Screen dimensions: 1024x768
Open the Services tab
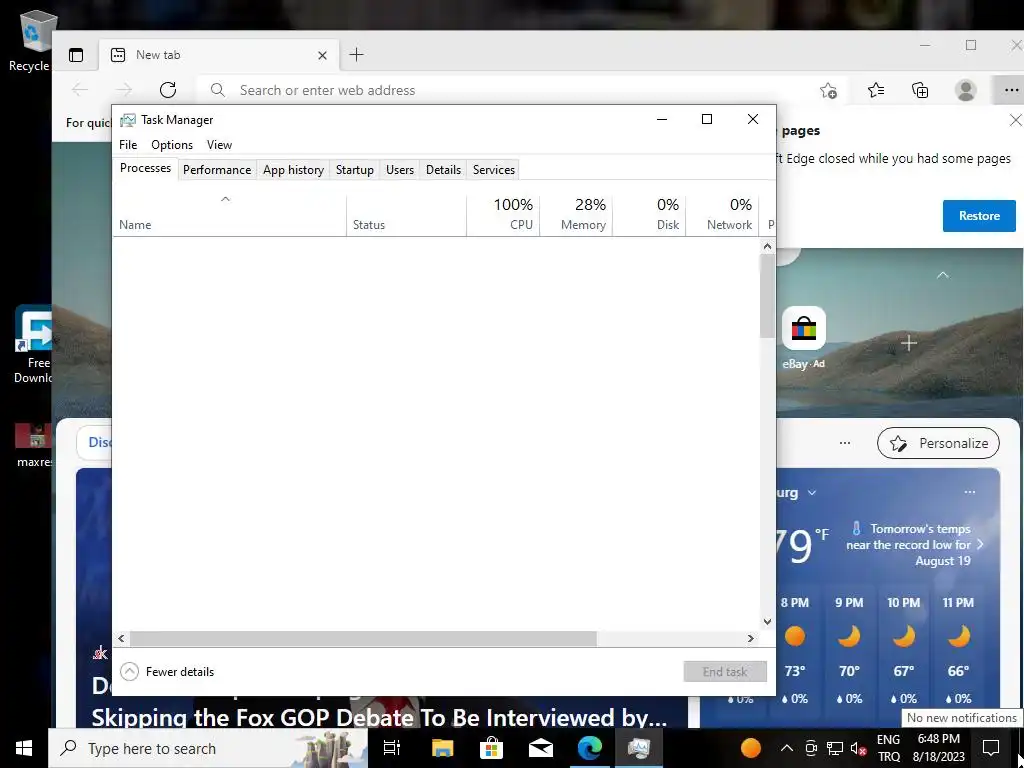coord(494,170)
